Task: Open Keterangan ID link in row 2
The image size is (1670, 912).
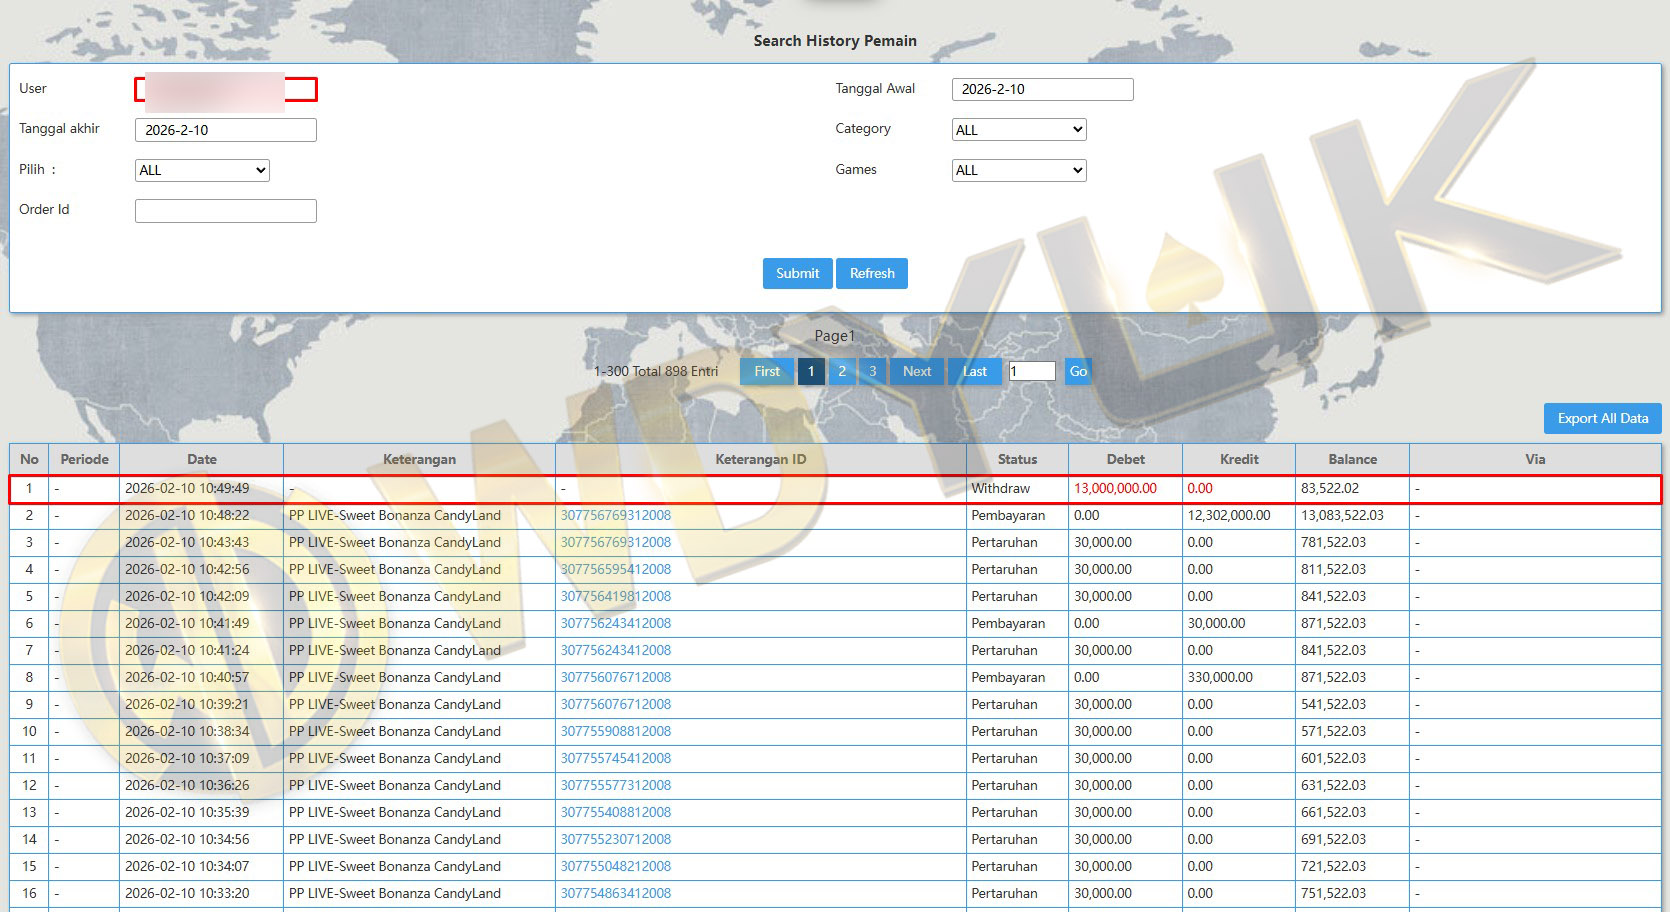Action: 615,515
